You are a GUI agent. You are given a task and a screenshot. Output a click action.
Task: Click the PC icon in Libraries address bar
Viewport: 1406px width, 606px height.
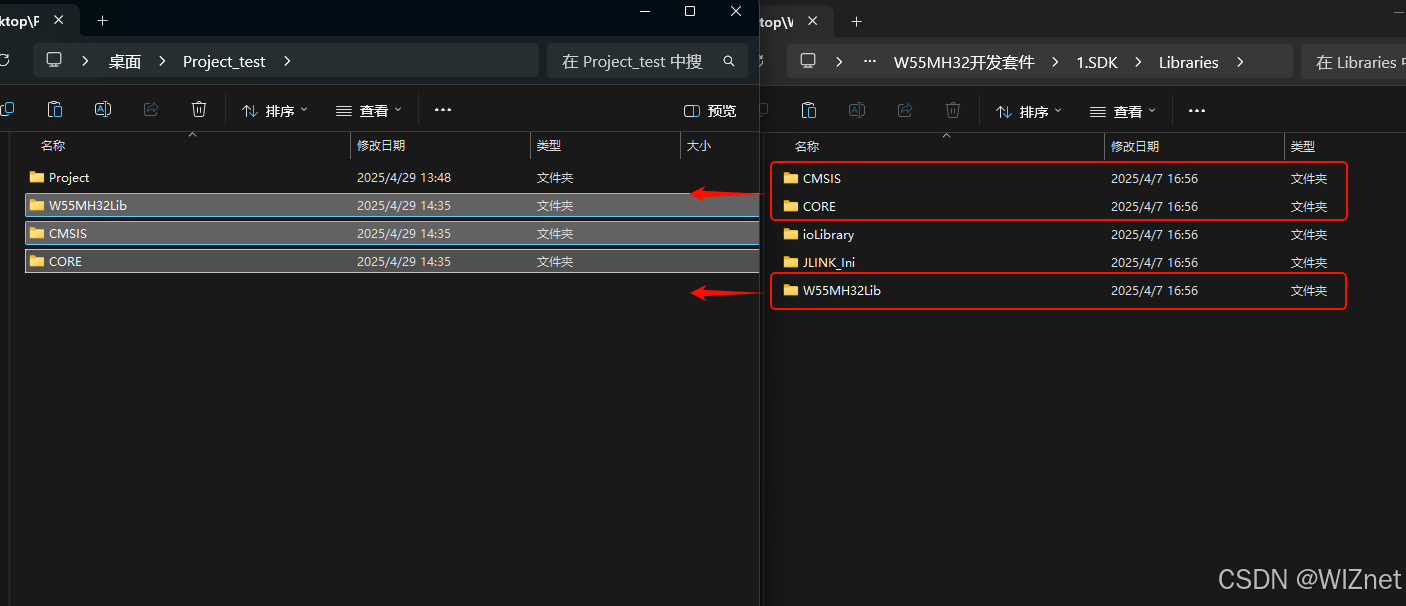point(808,61)
